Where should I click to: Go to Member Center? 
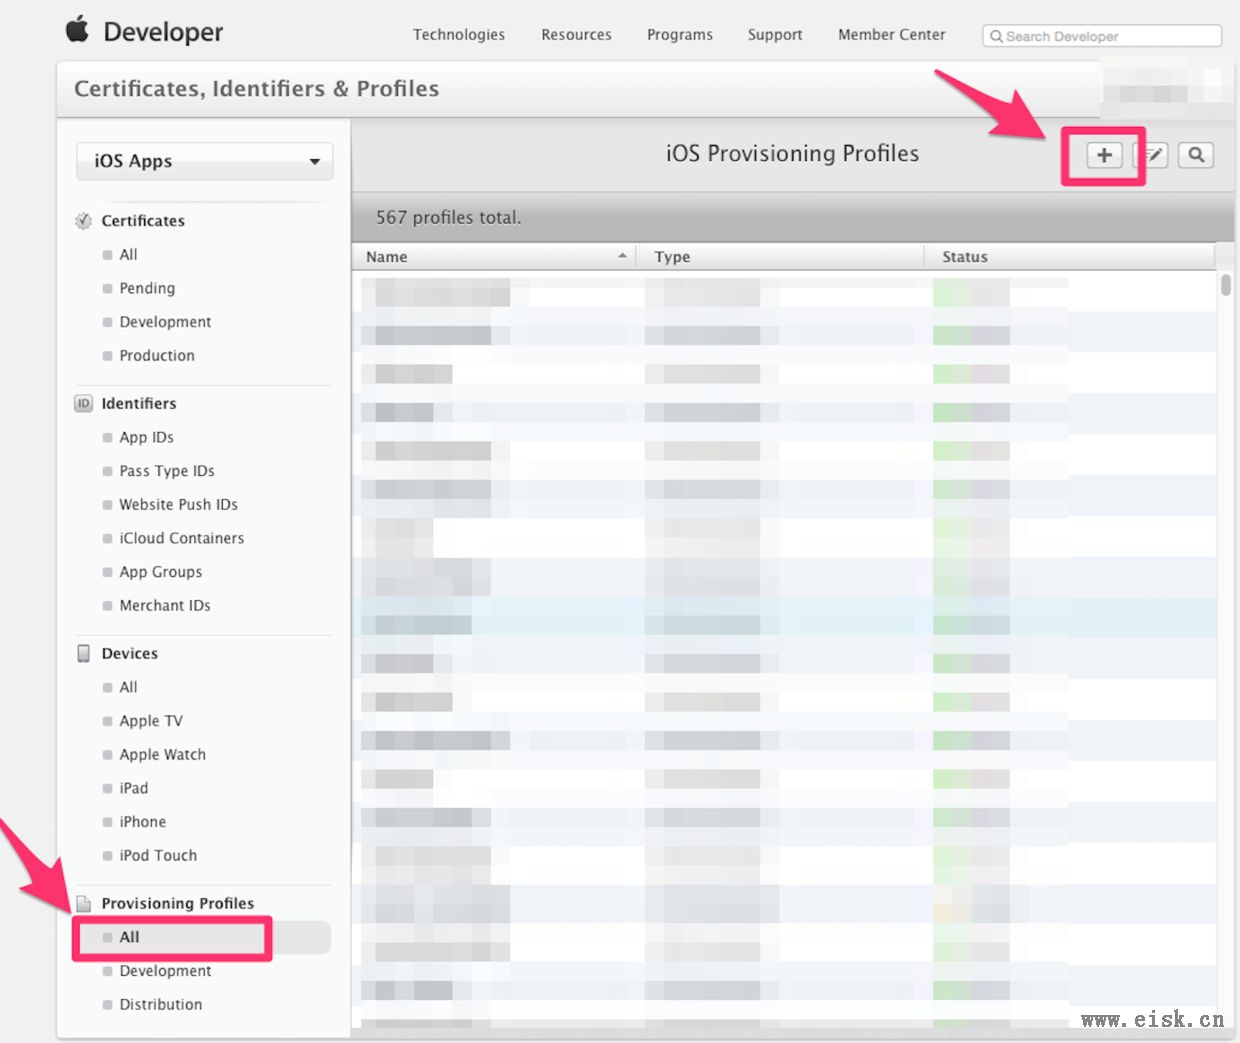892,35
